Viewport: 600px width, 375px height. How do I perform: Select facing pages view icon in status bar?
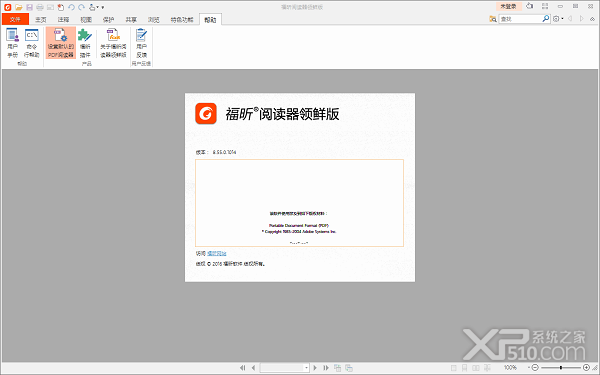[476, 368]
